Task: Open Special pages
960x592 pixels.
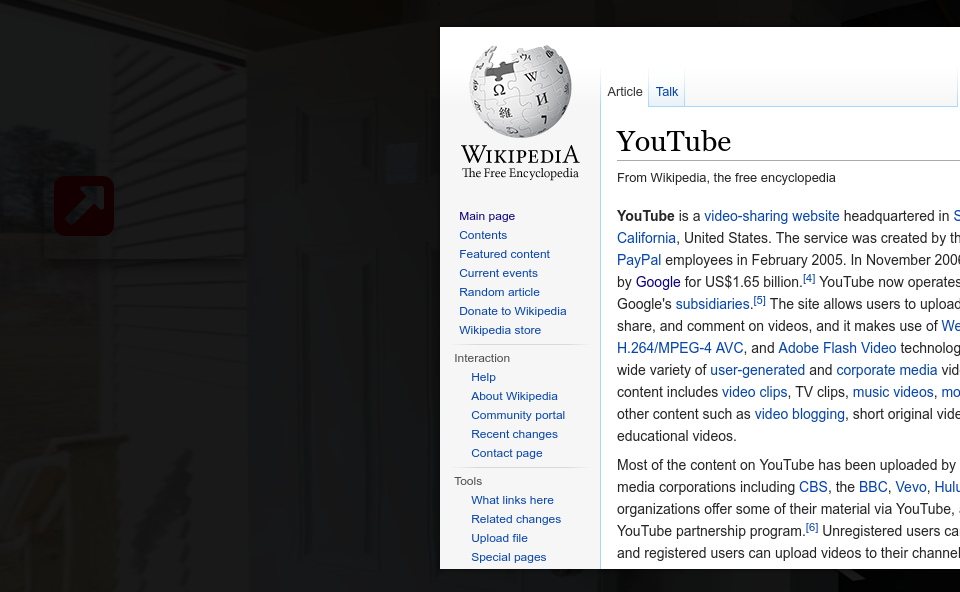Action: click(508, 557)
